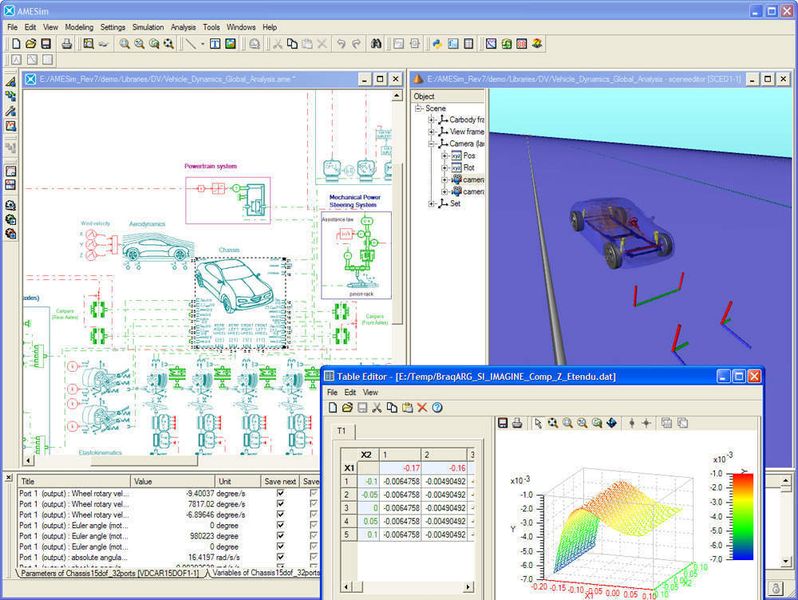Open the Simulation menu
798x600 pixels.
click(148, 27)
